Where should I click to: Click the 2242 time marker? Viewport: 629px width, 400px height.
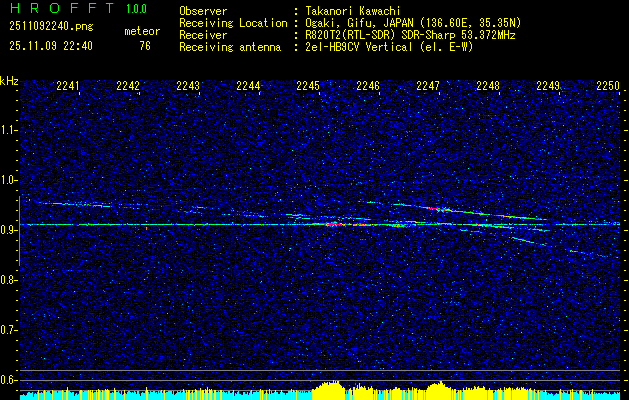point(128,86)
